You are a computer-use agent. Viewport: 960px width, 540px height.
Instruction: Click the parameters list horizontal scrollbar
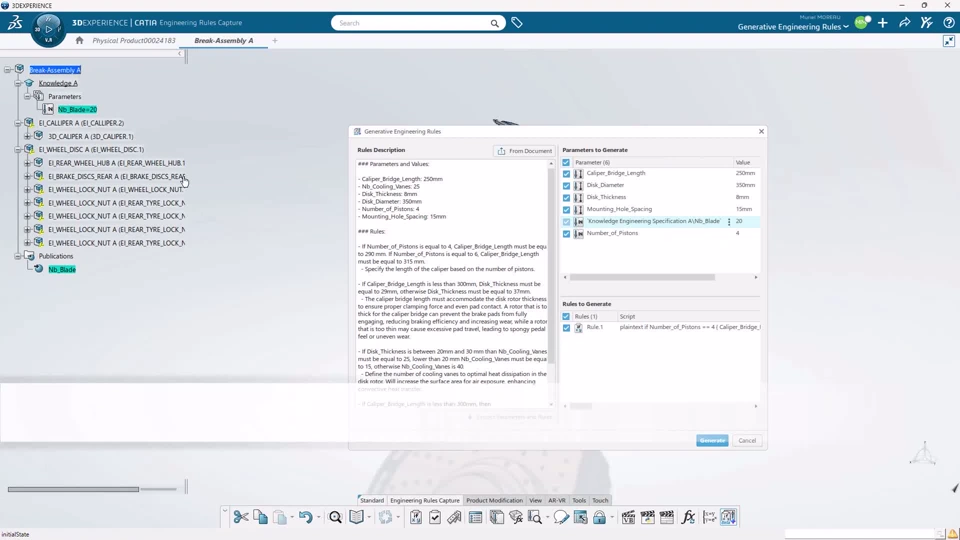pos(642,277)
